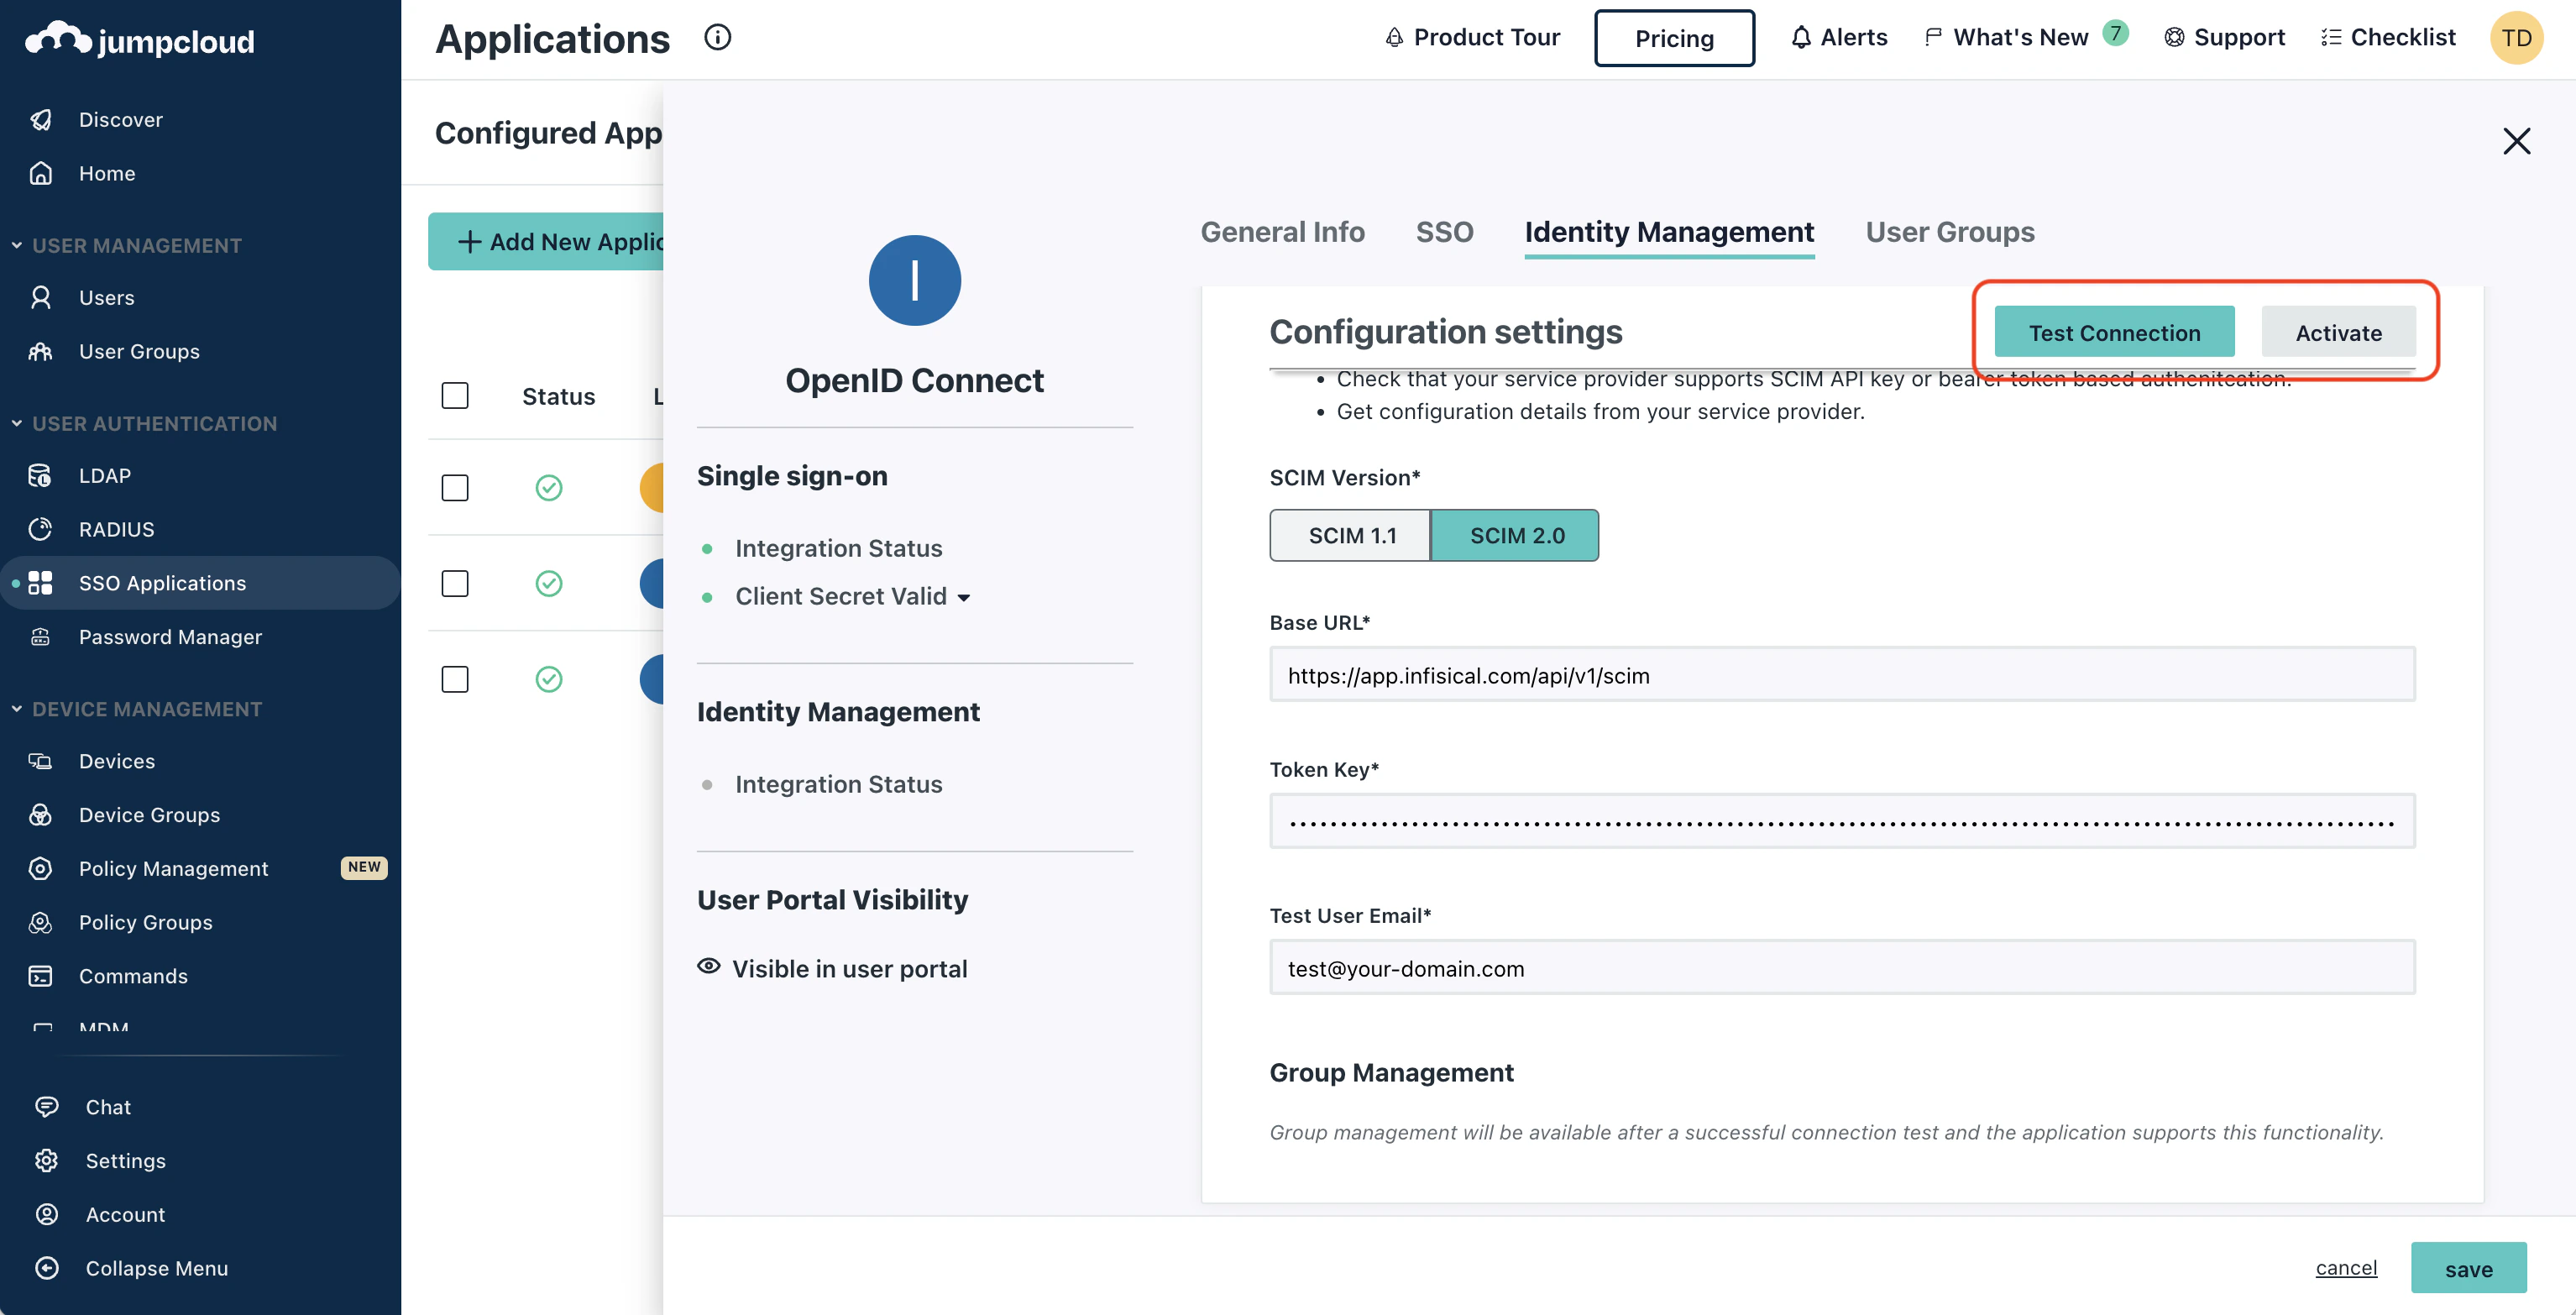Tick the second application row checkbox
The image size is (2576, 1315).
click(x=455, y=584)
